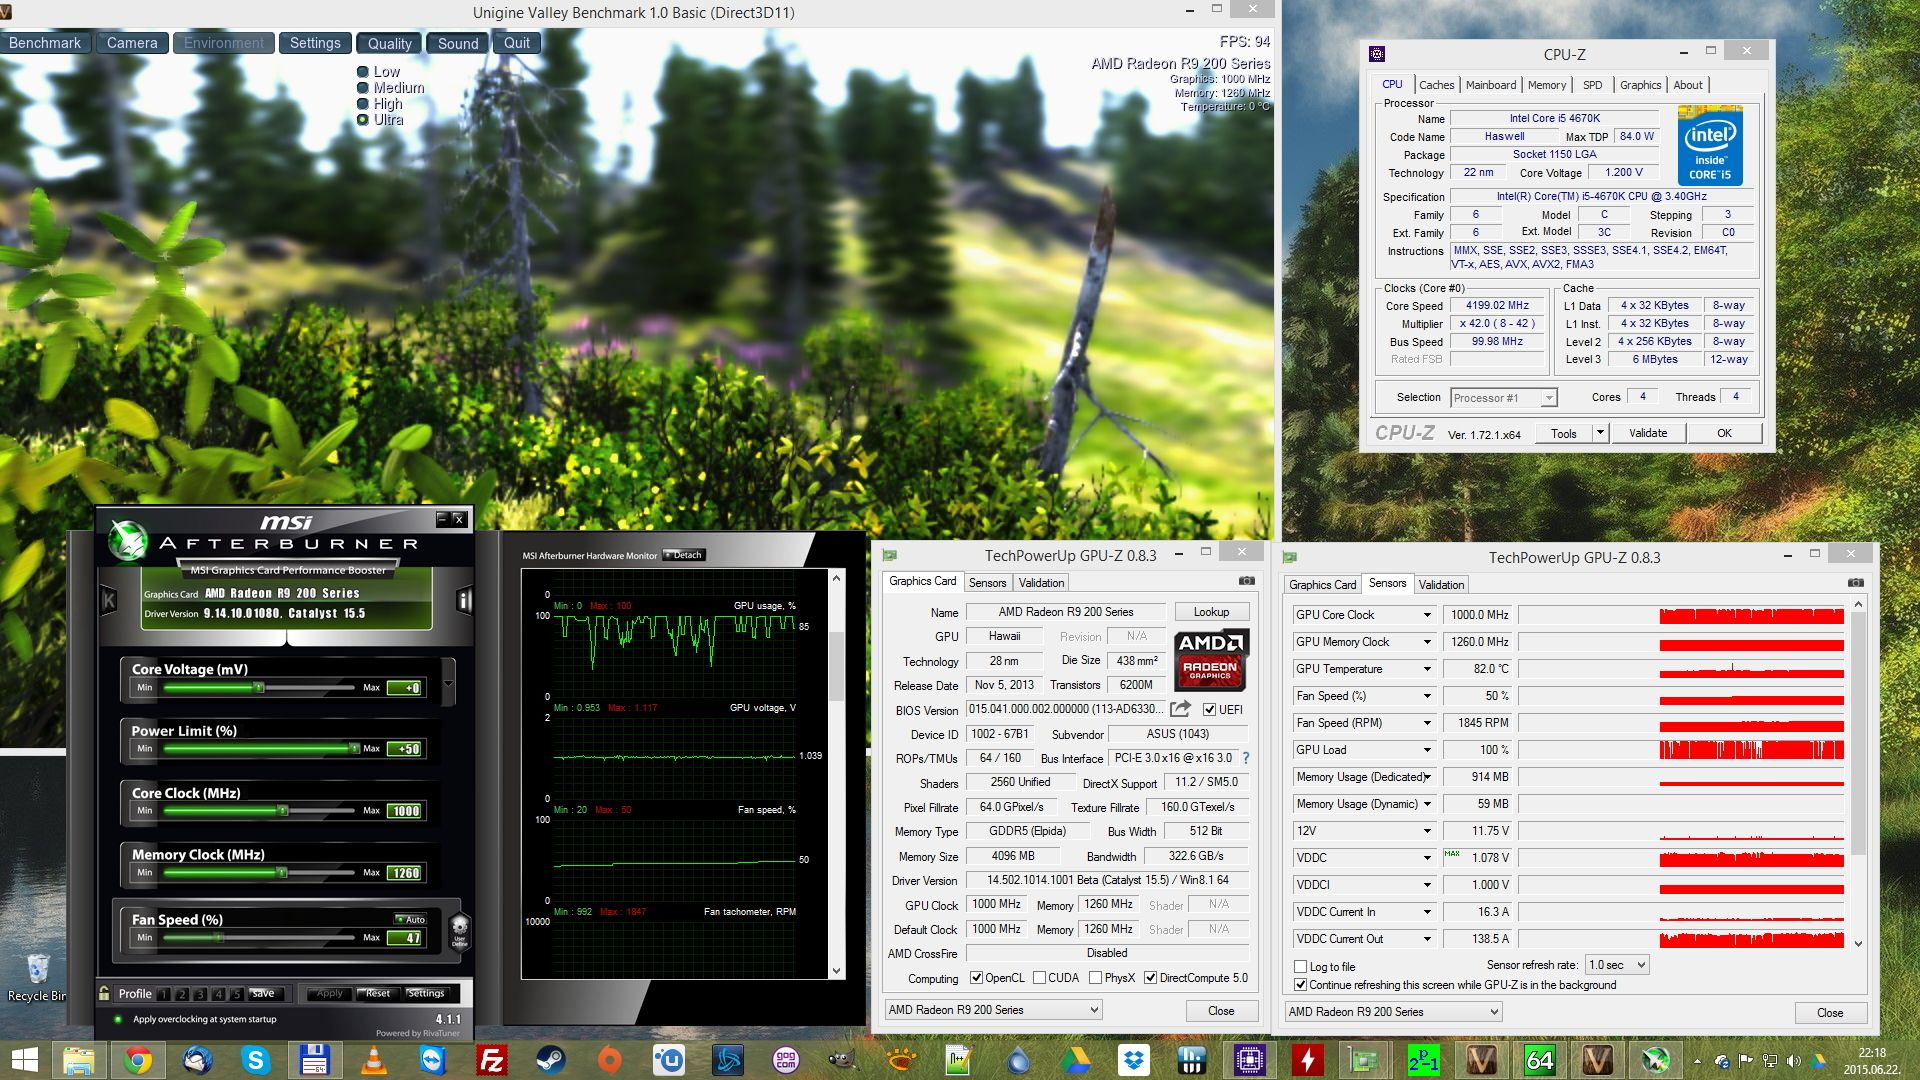Open Origin from the taskbar
The height and width of the screenshot is (1080, 1920).
[610, 1060]
